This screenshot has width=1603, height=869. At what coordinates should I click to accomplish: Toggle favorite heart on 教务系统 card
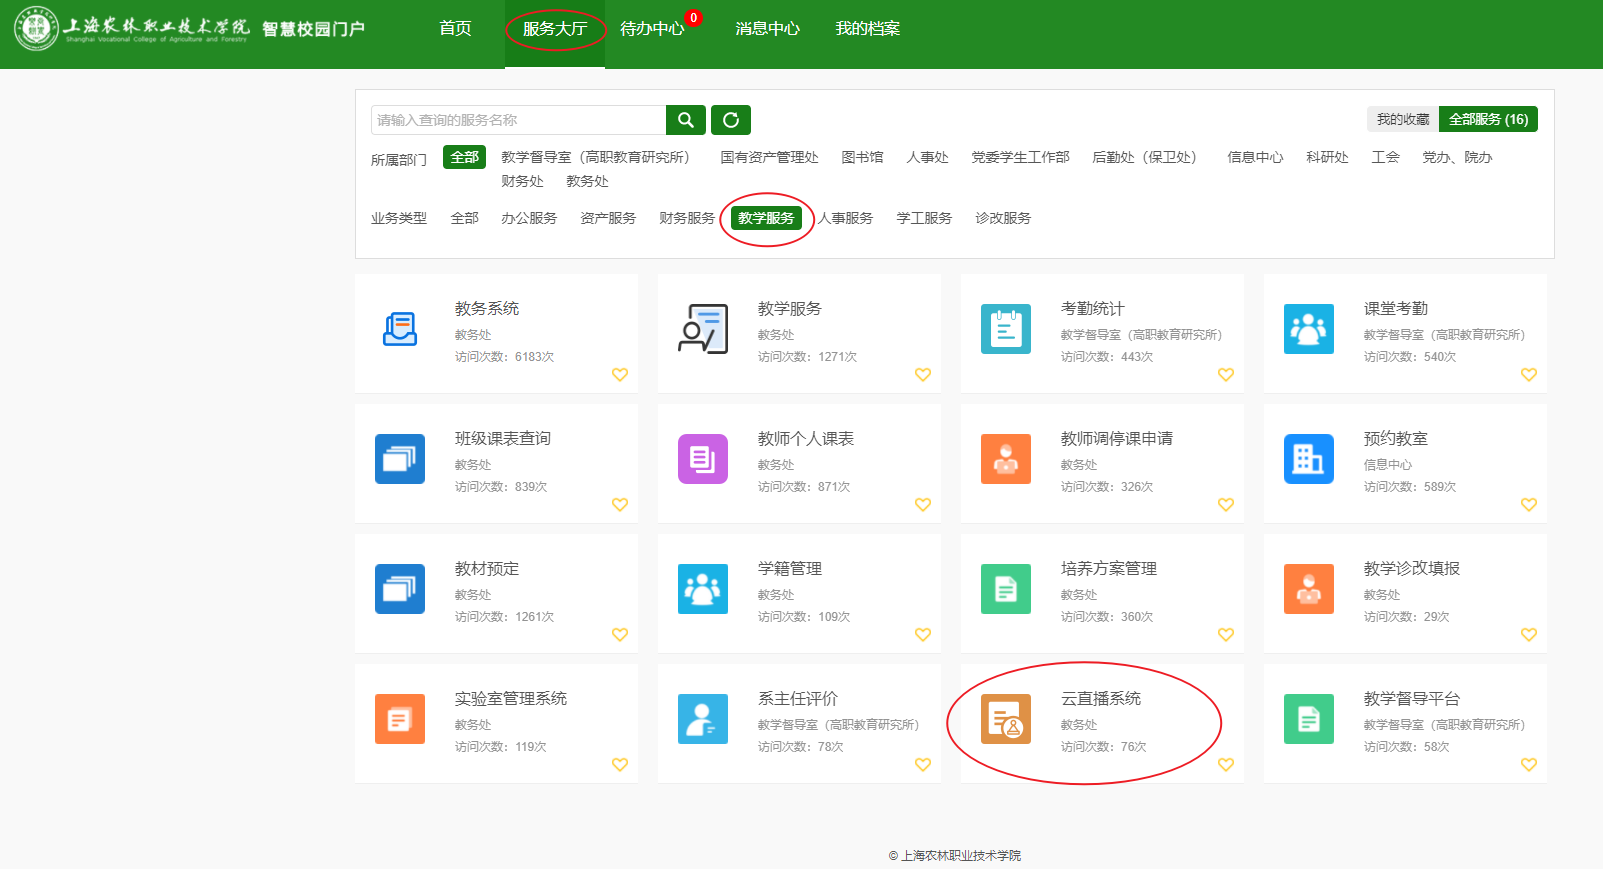coord(620,375)
